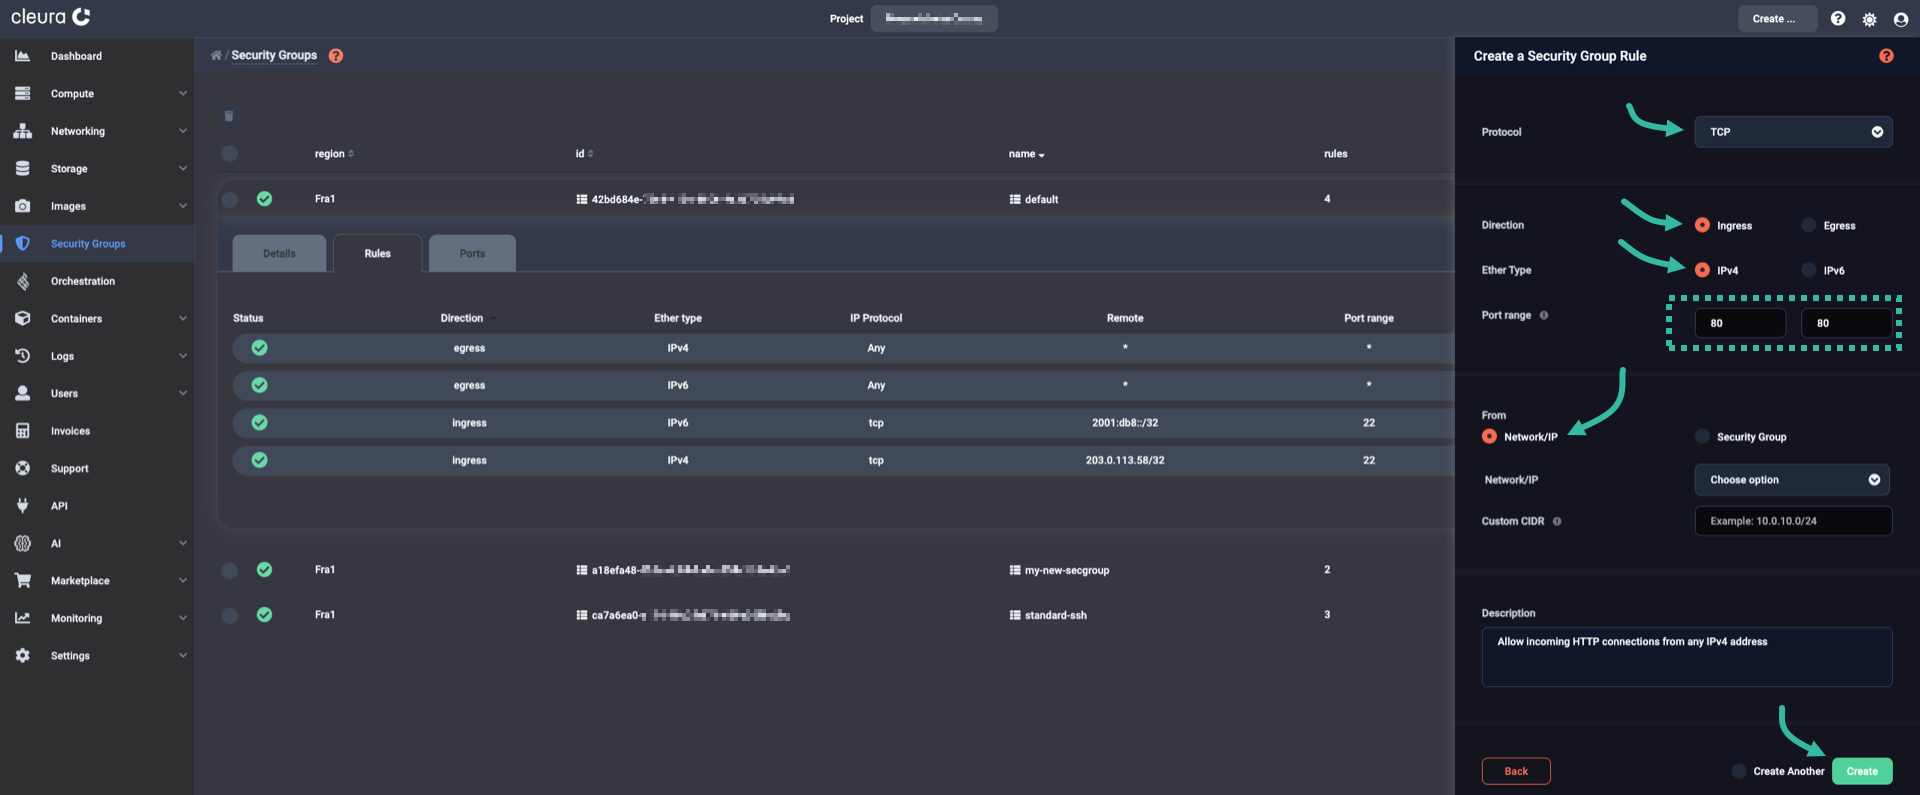The height and width of the screenshot is (795, 1920).
Task: Expand the Networking sidebar section
Action: pyautogui.click(x=183, y=131)
